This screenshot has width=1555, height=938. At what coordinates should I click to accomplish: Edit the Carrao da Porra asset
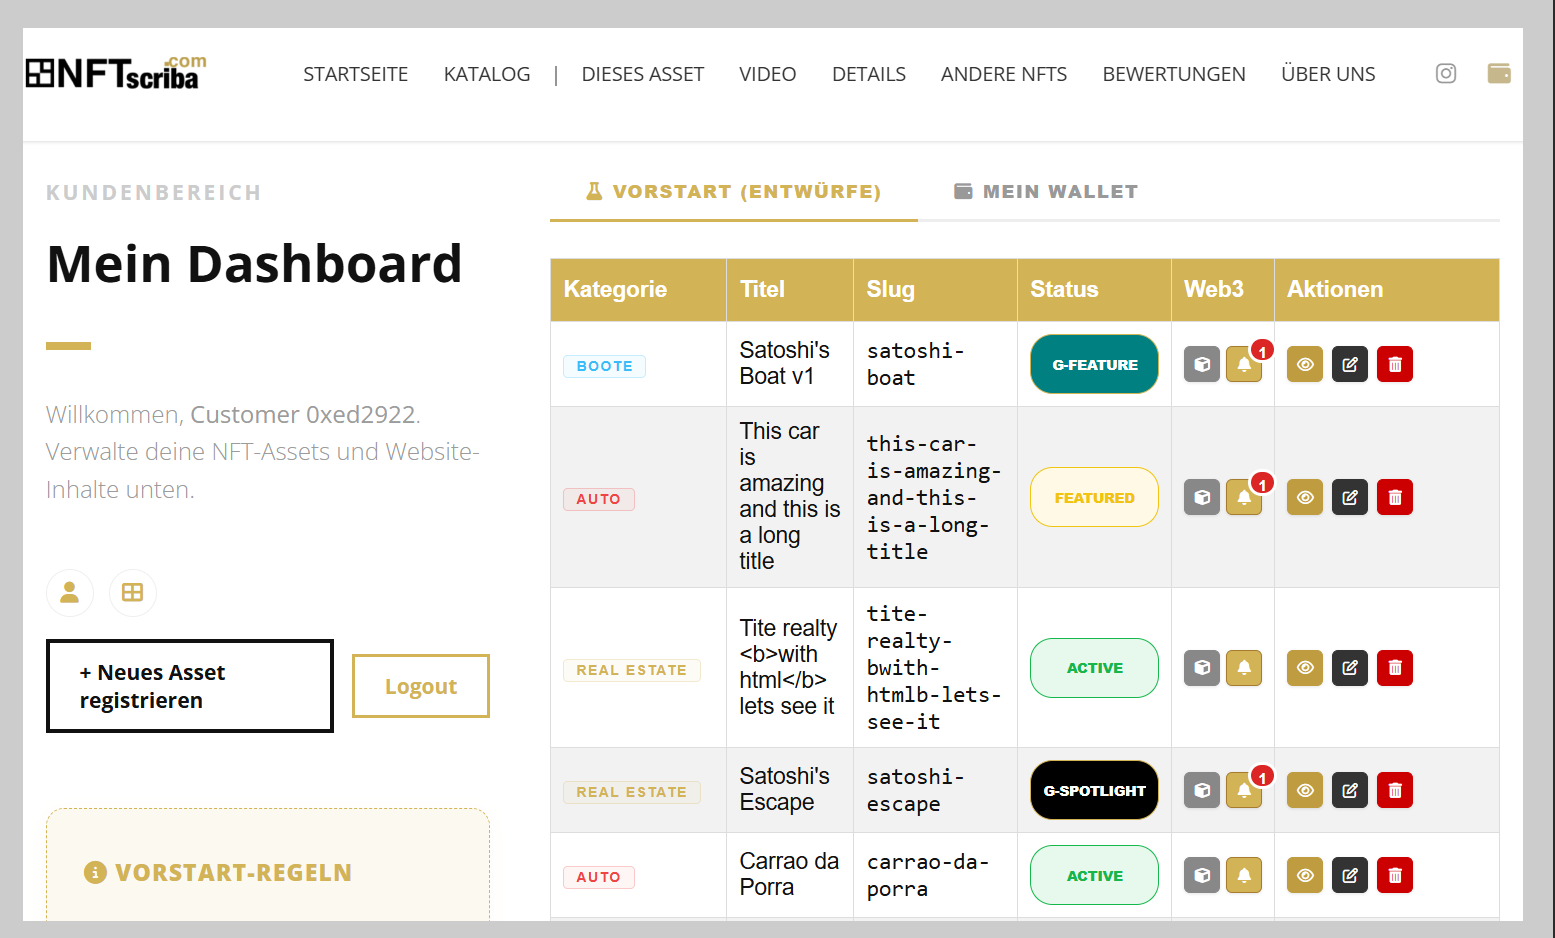1350,875
